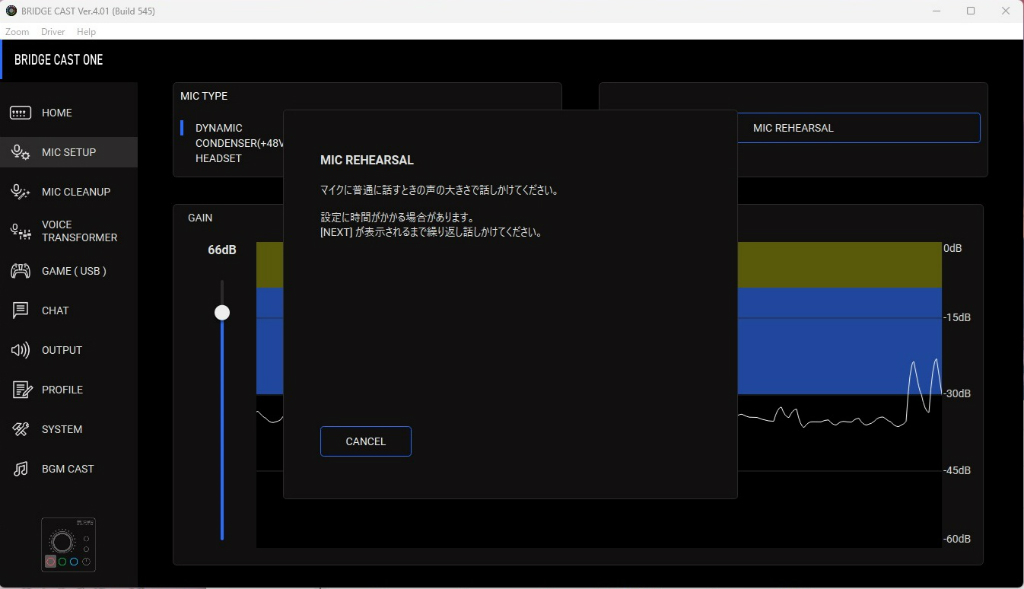Screen dimensions: 1024x589
Task: Click the MIC REHEARSAL button behind the dialog
Action: (x=858, y=128)
